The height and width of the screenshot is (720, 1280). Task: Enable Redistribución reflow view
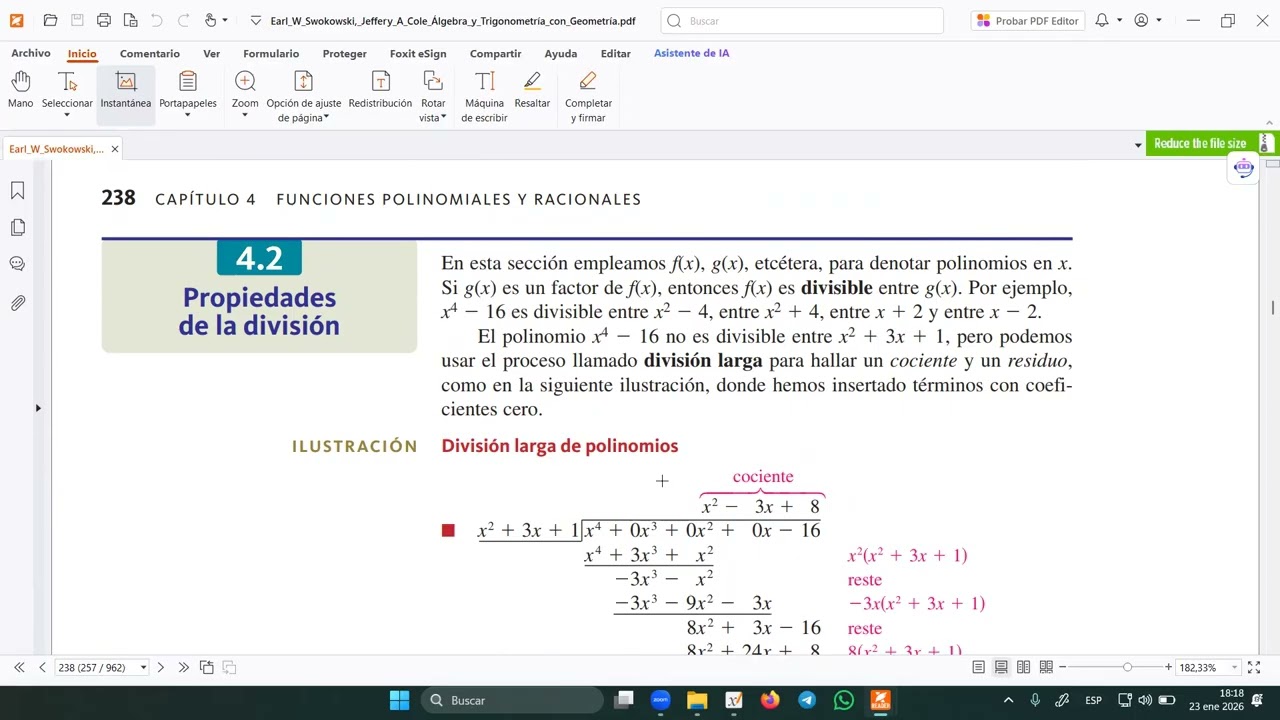click(380, 90)
